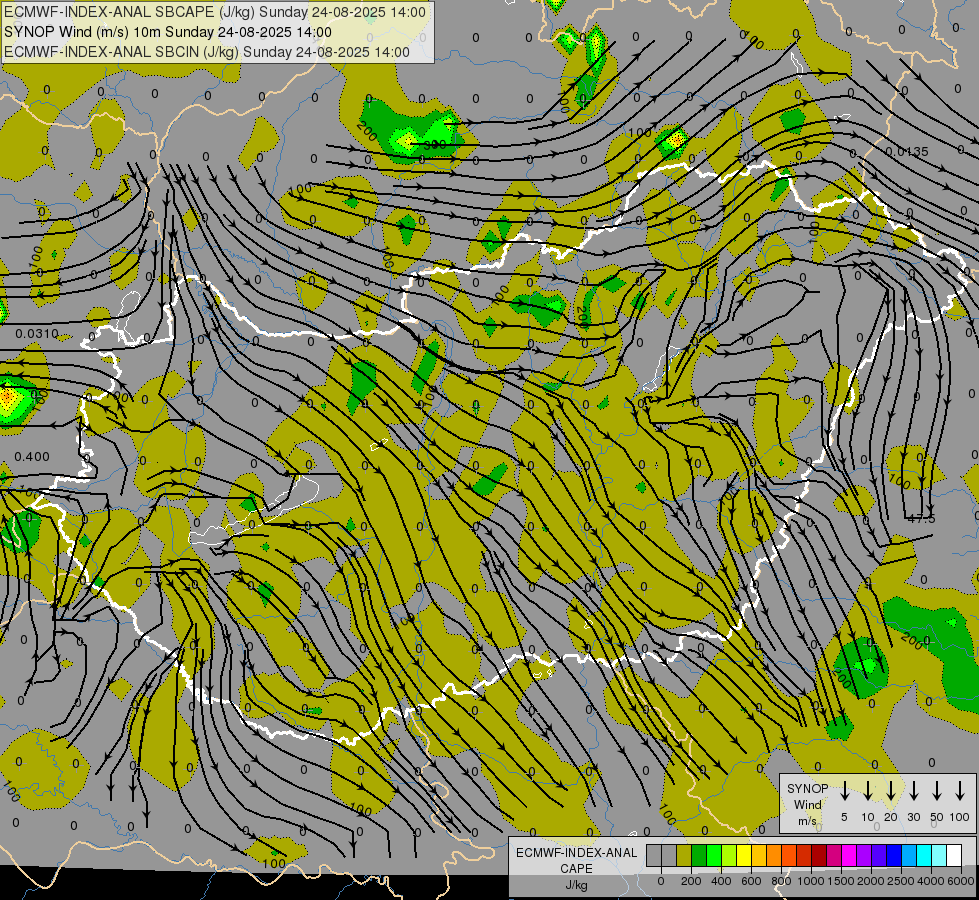Click the 0.400 value on the map

32,457
